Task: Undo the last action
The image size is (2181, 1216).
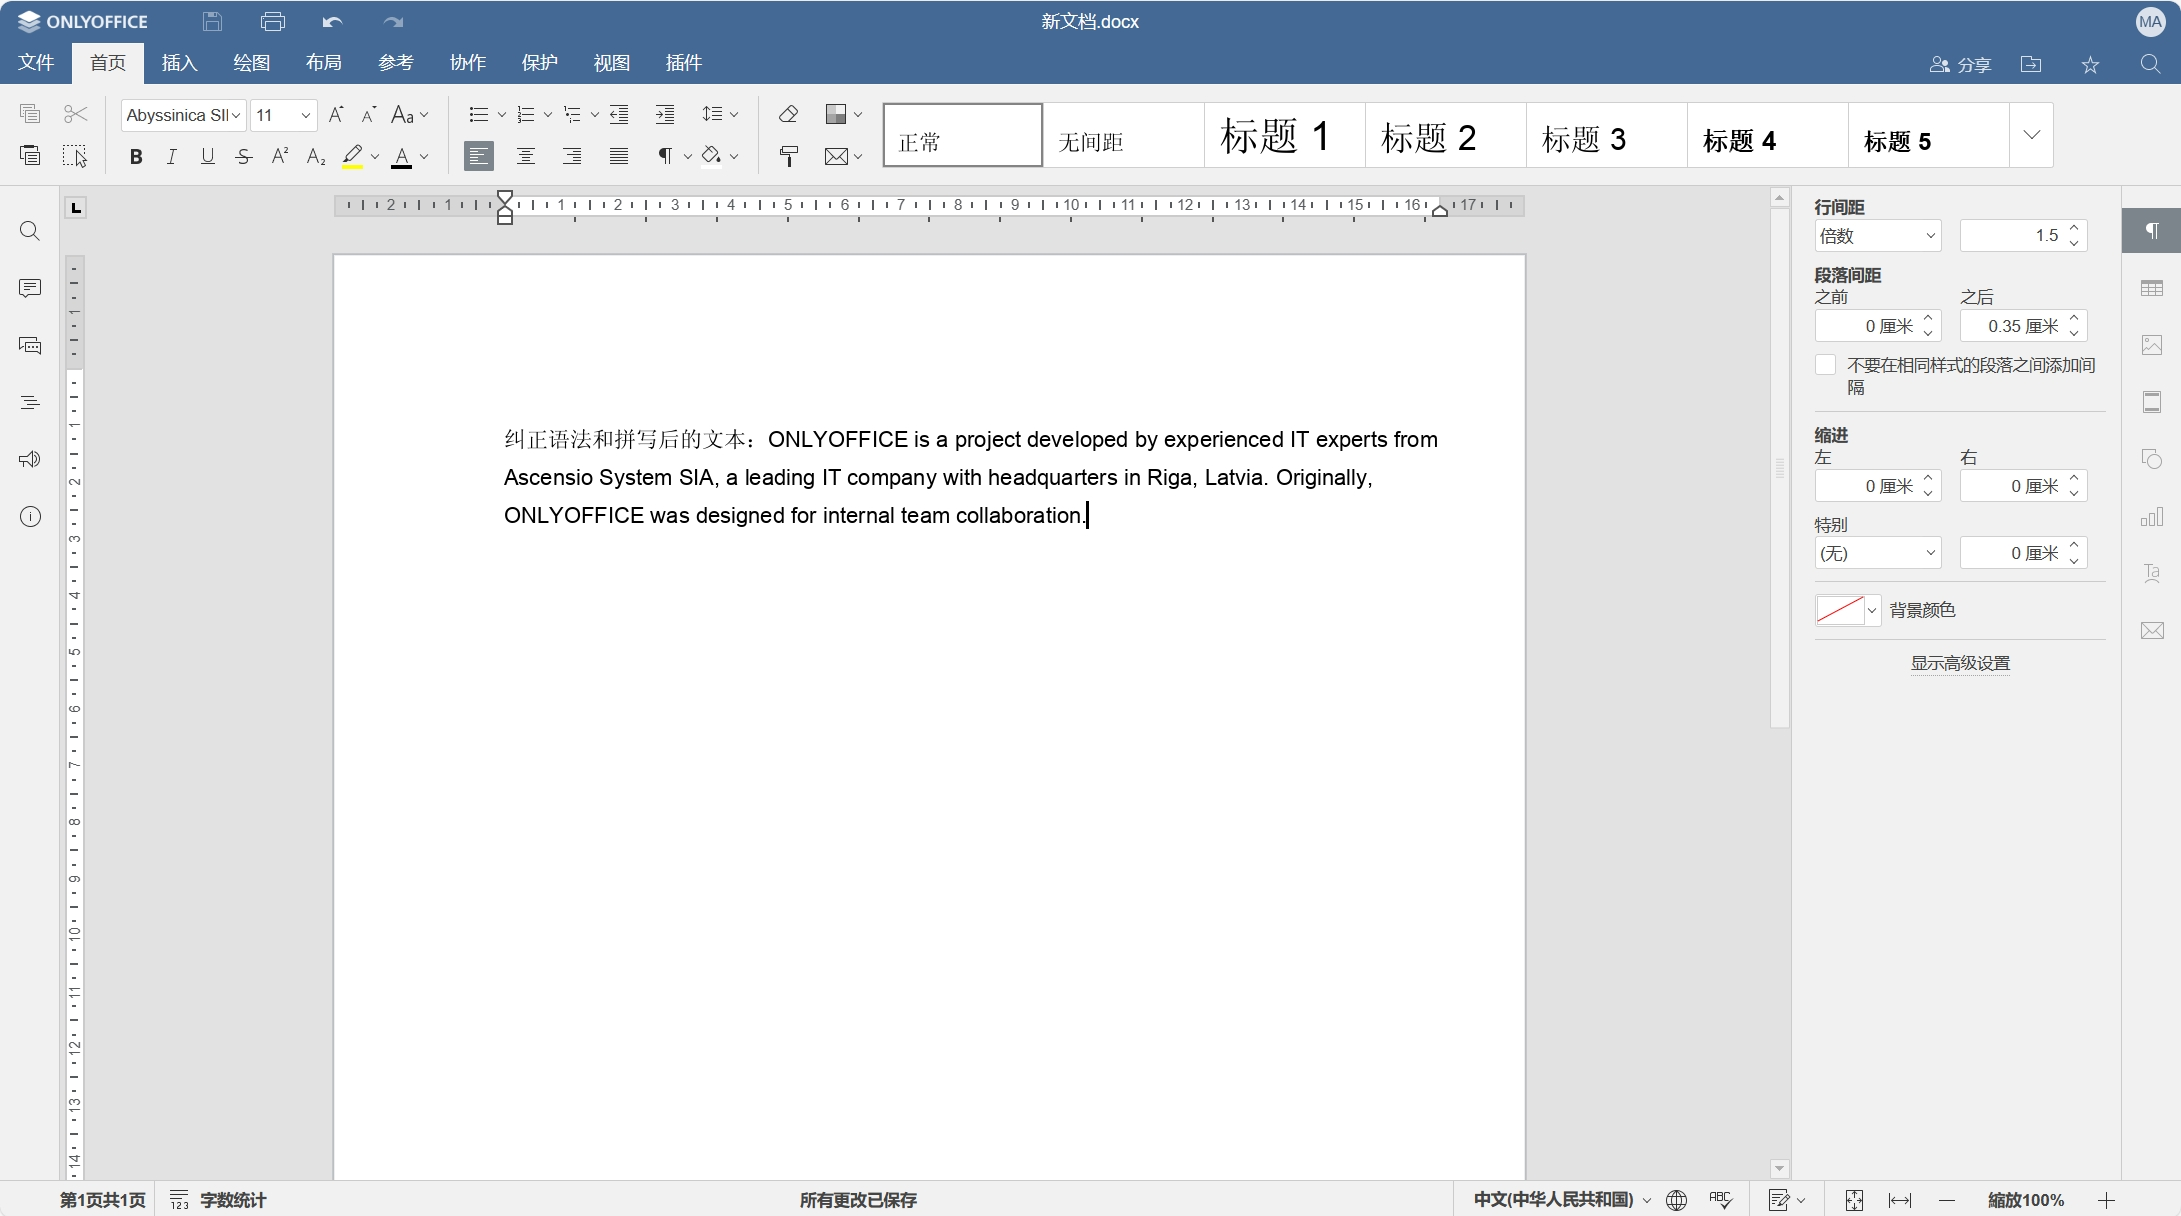Action: click(x=333, y=21)
